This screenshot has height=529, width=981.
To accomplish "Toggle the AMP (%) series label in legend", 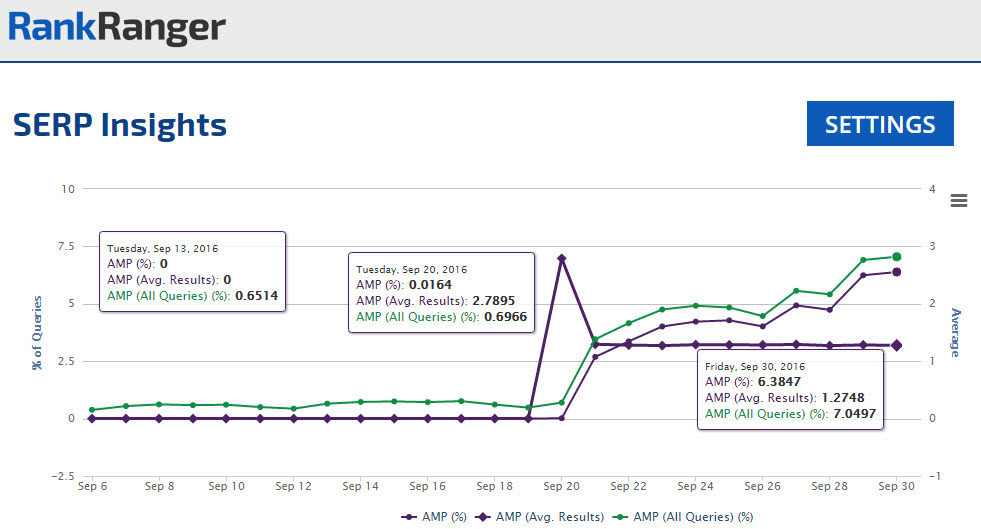I will click(444, 516).
